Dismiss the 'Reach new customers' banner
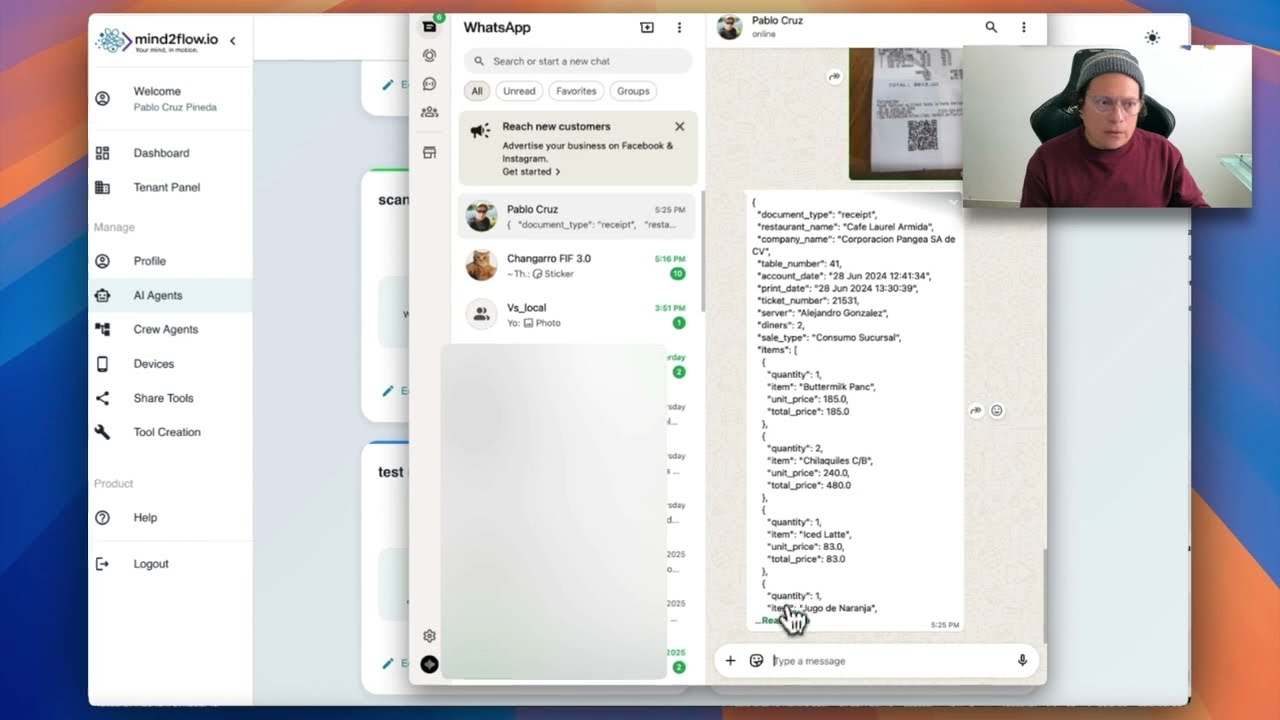 [680, 127]
